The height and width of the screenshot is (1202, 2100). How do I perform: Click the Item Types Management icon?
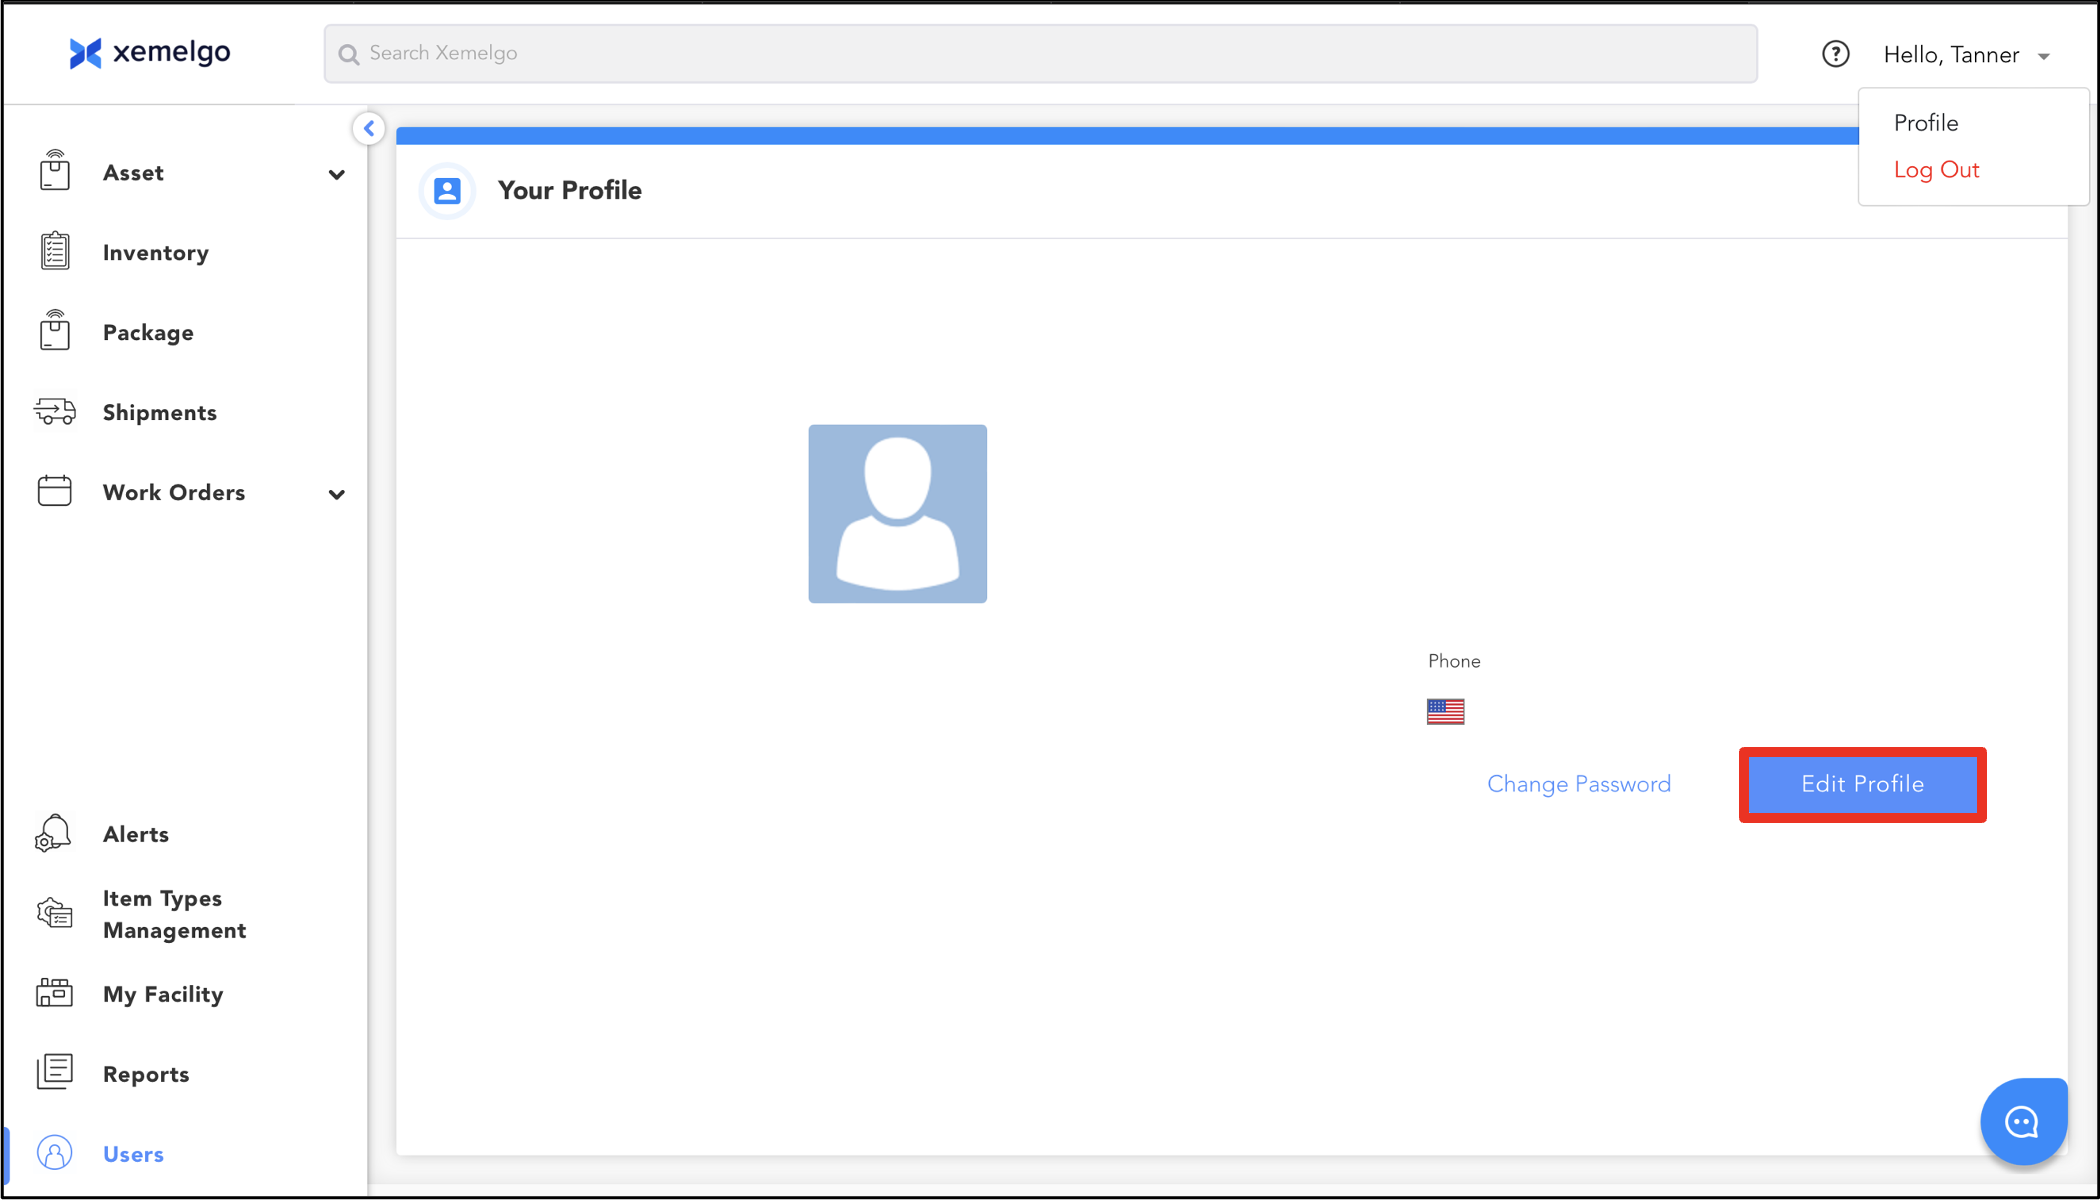(x=54, y=913)
